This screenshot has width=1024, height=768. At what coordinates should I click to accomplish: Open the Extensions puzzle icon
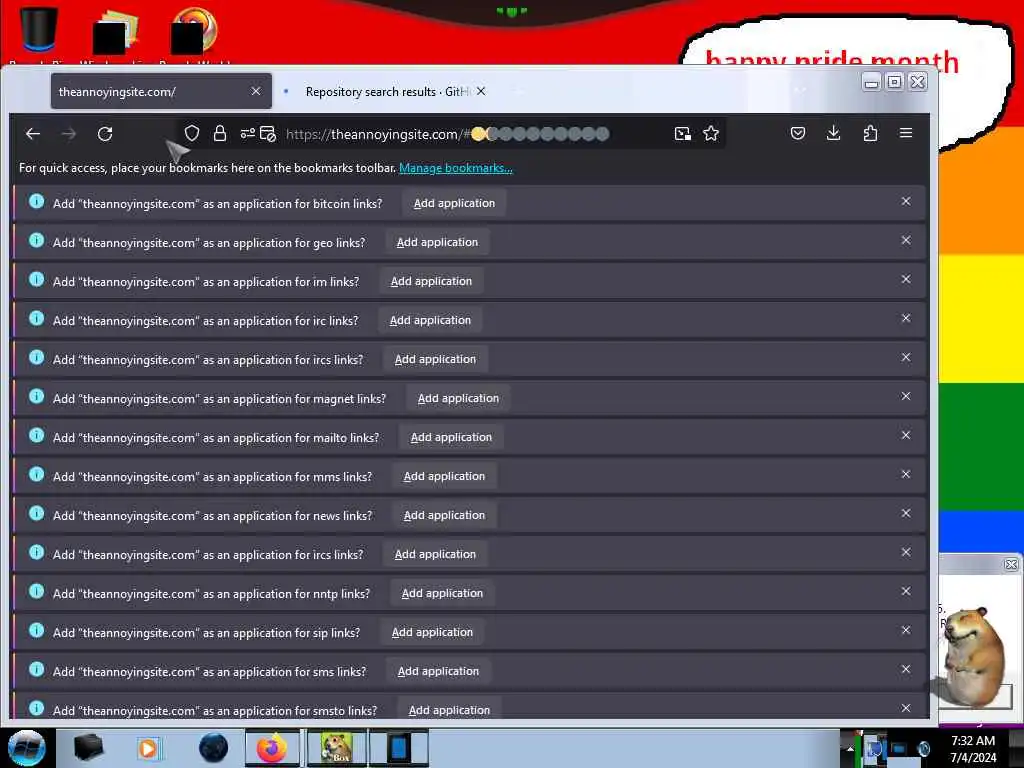pyautogui.click(x=870, y=133)
